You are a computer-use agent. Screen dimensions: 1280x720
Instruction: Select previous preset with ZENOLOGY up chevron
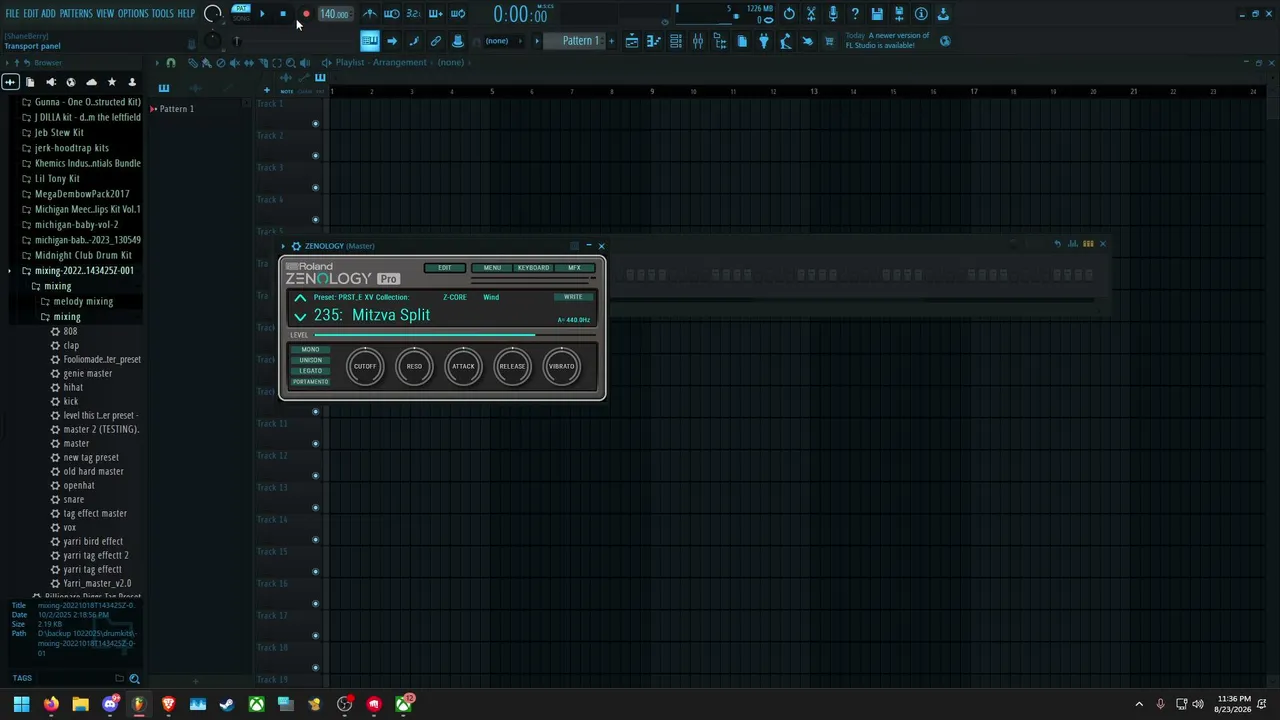point(300,298)
